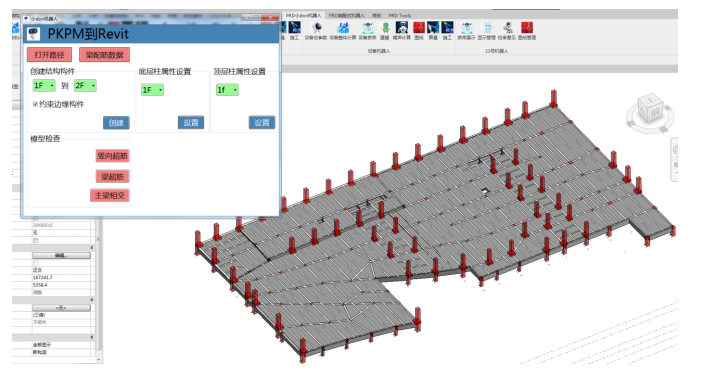Expand the 2F end floor dropdown
The width and height of the screenshot is (711, 377).
(85, 85)
